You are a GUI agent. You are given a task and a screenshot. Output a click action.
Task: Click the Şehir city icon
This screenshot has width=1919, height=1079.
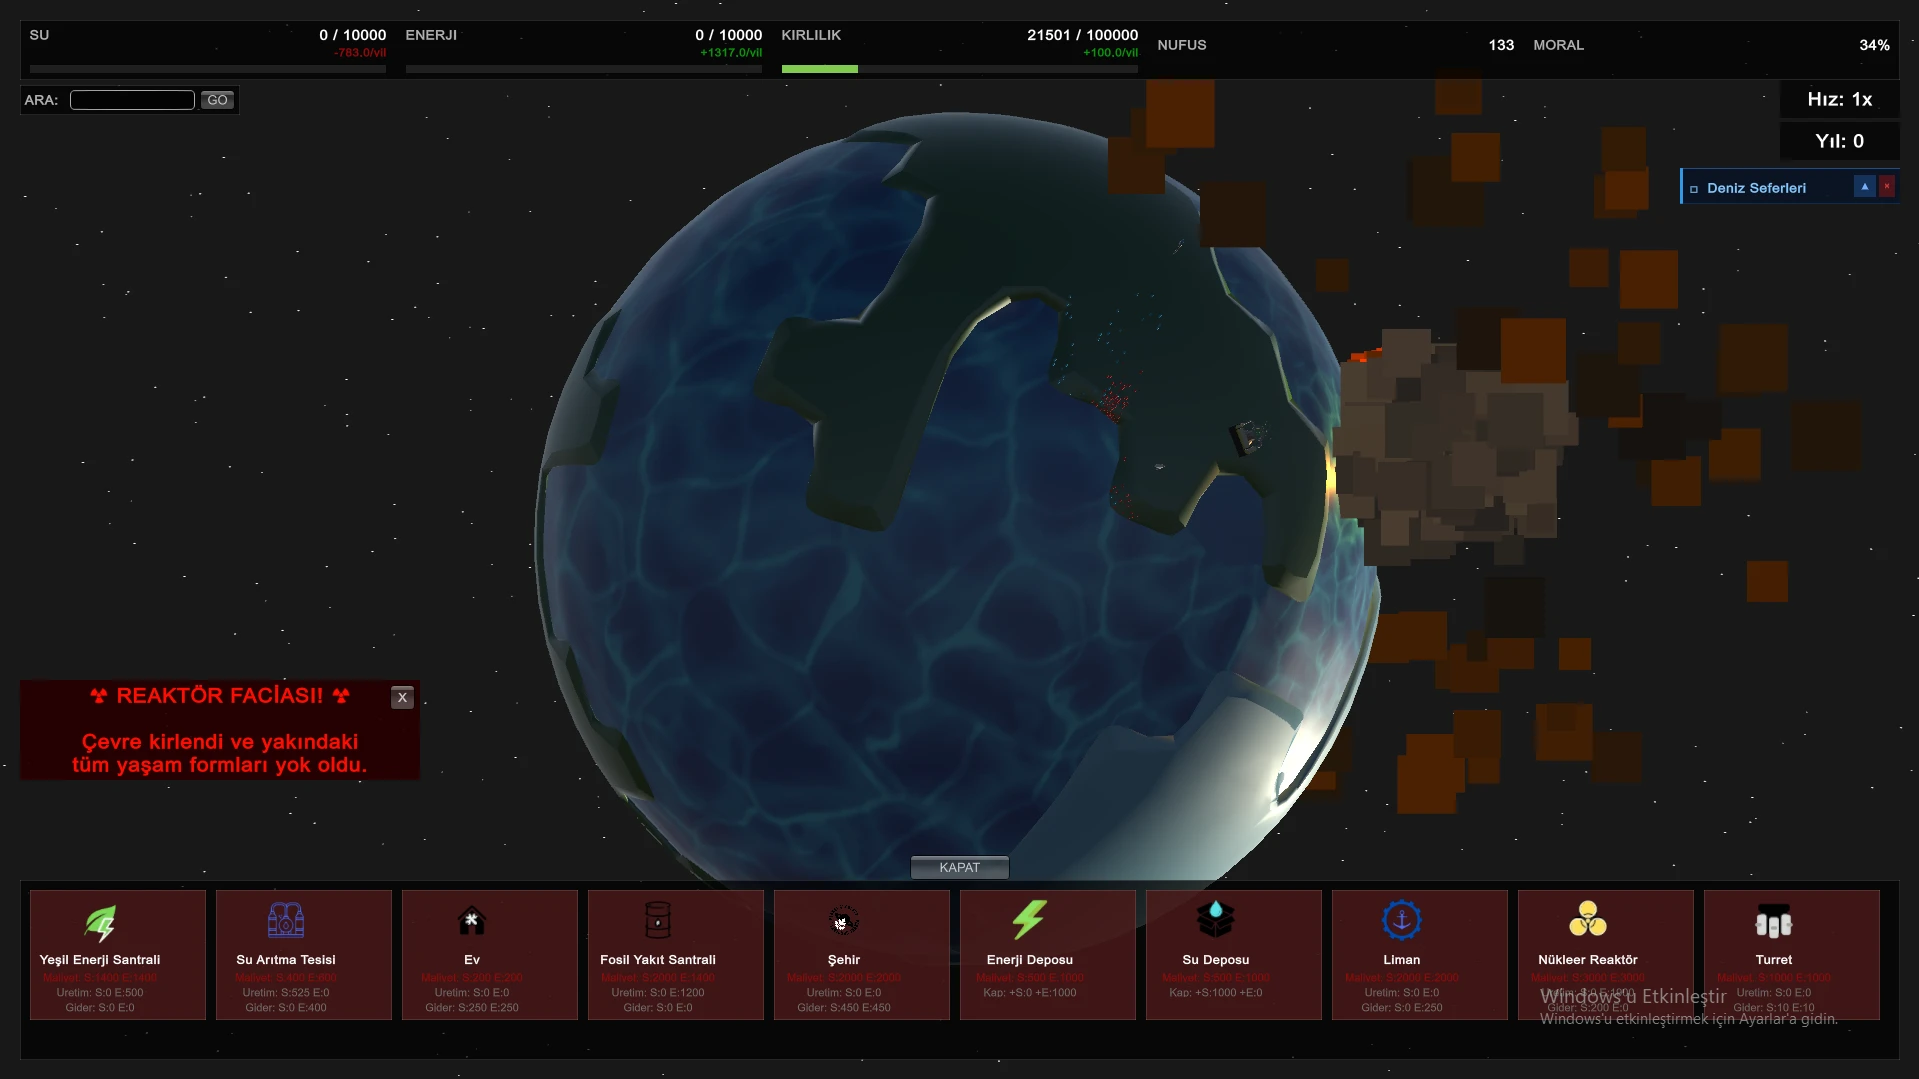pos(844,921)
